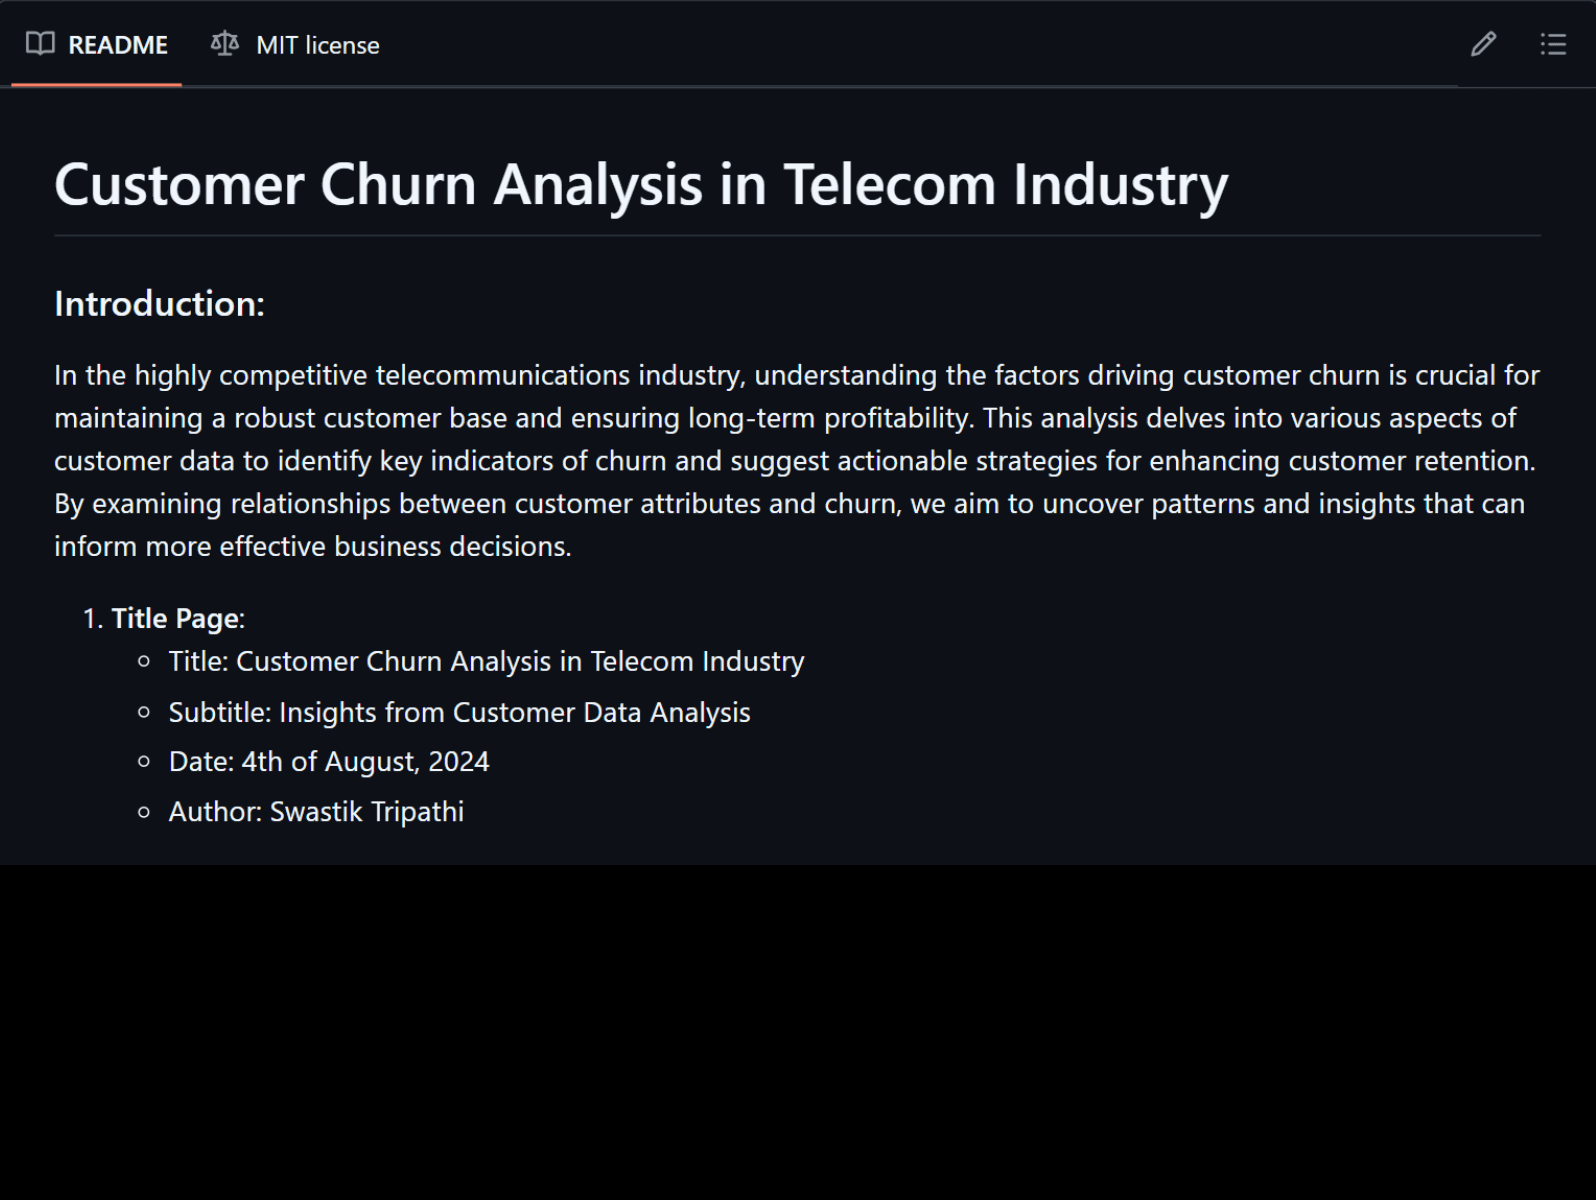Viewport: 1596px width, 1200px height.
Task: Click the scale icon beside MIT license
Action: (225, 44)
